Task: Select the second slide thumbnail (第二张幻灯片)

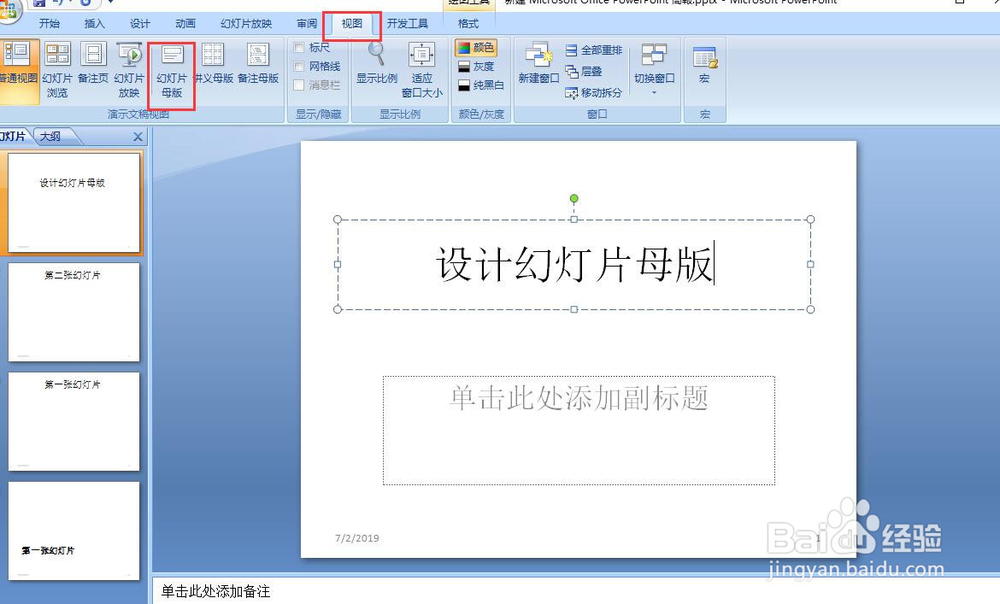Action: point(74,312)
